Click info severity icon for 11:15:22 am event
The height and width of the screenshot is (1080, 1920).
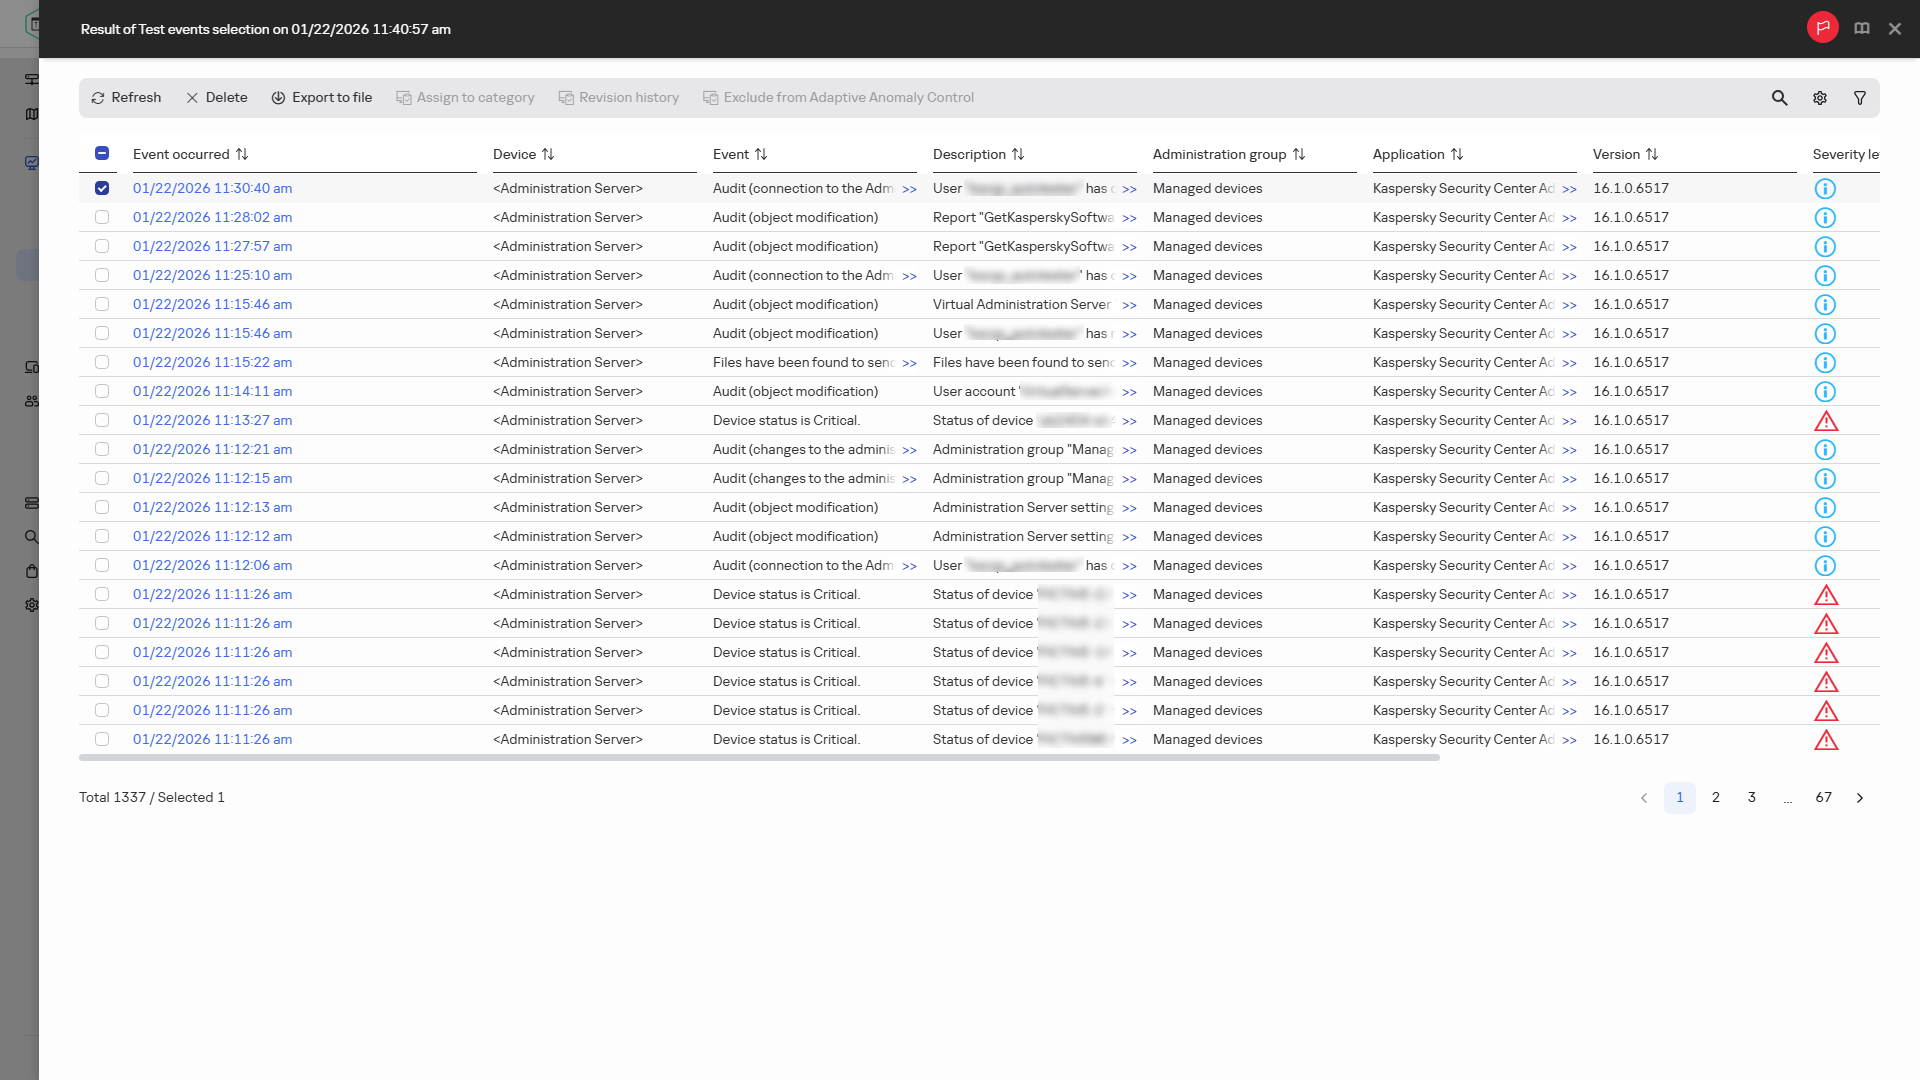[x=1825, y=363]
